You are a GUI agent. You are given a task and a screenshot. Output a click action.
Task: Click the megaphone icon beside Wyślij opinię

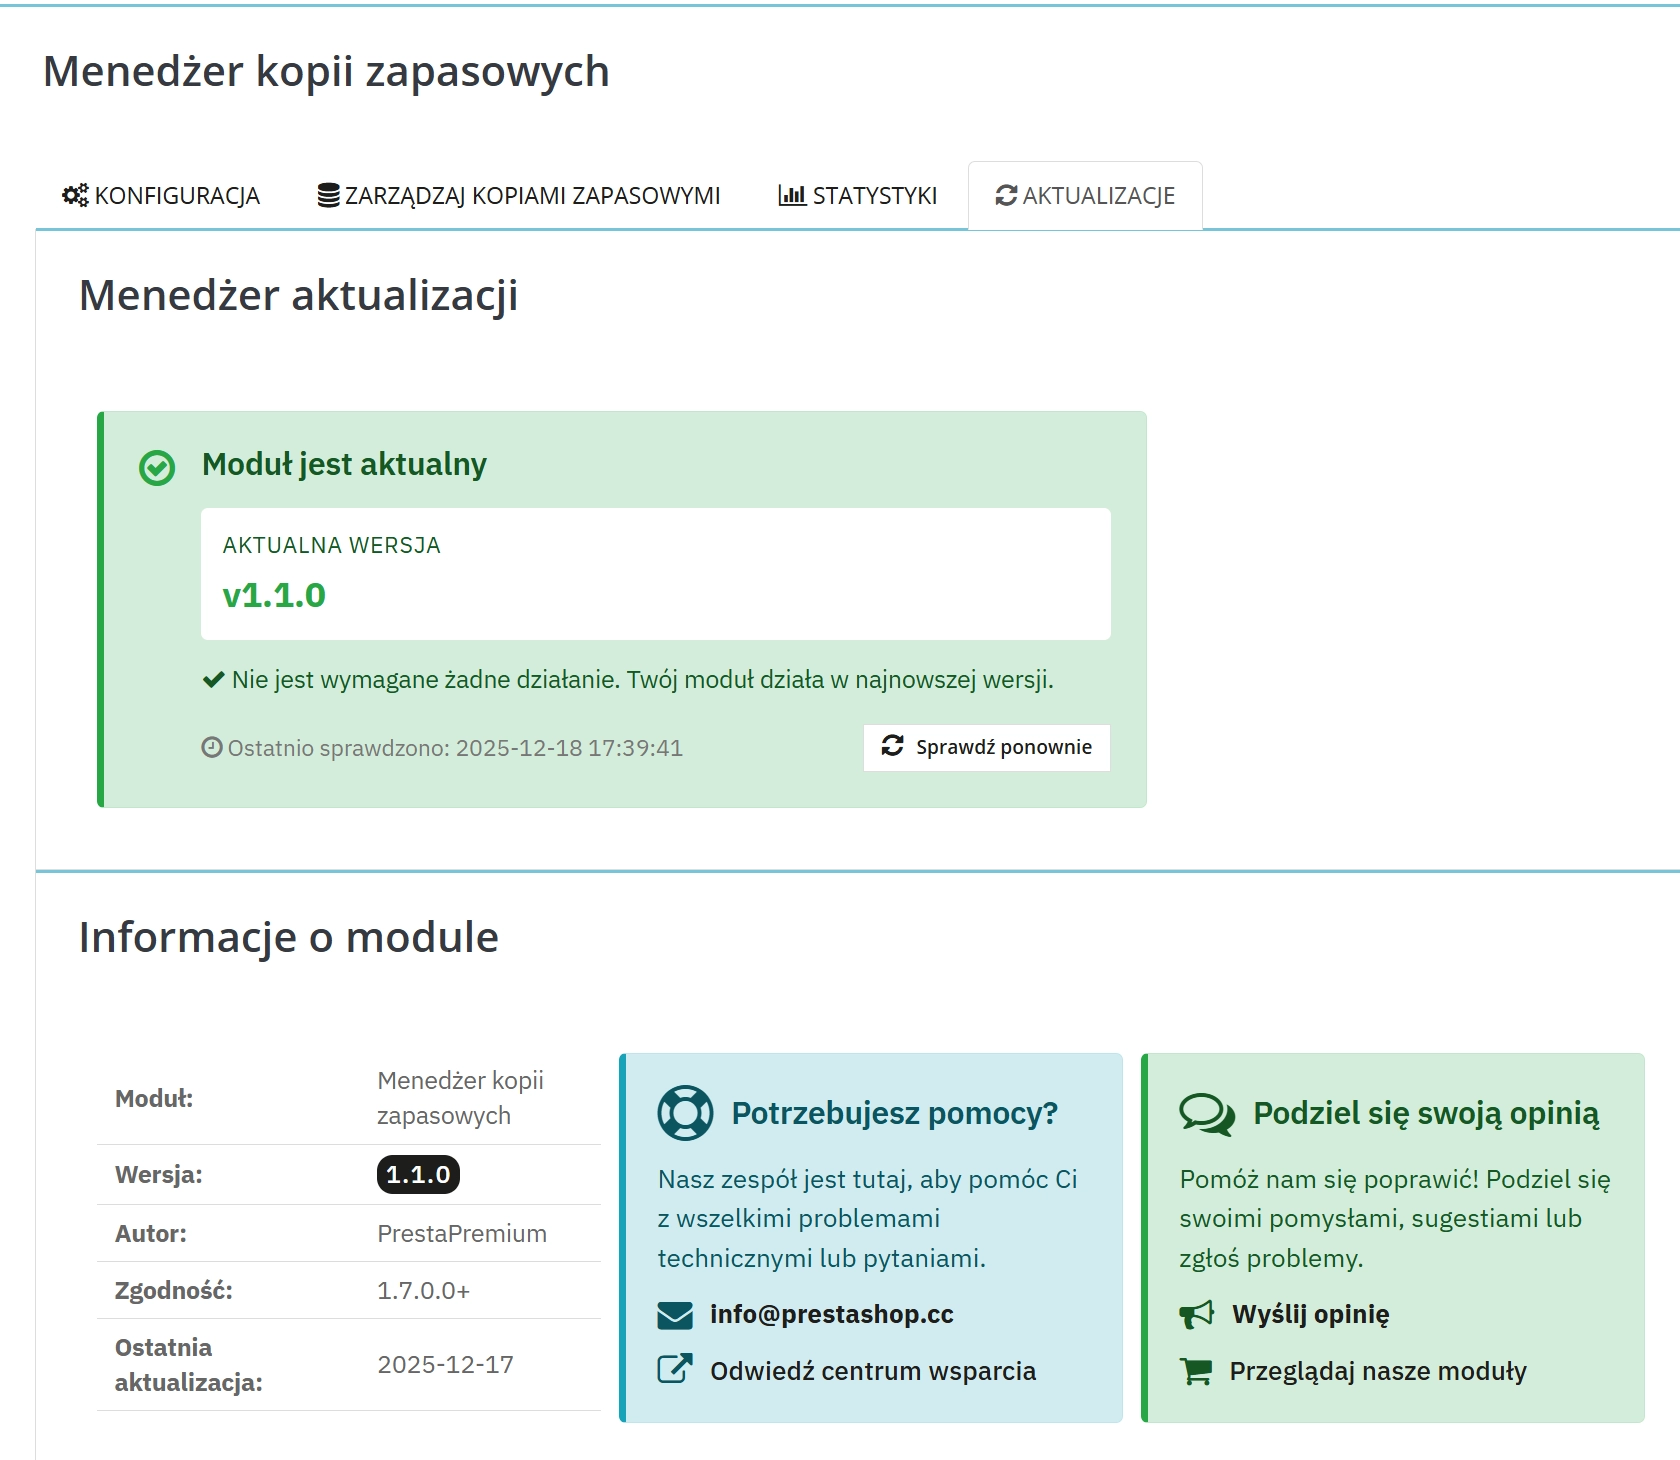pyautogui.click(x=1197, y=1314)
